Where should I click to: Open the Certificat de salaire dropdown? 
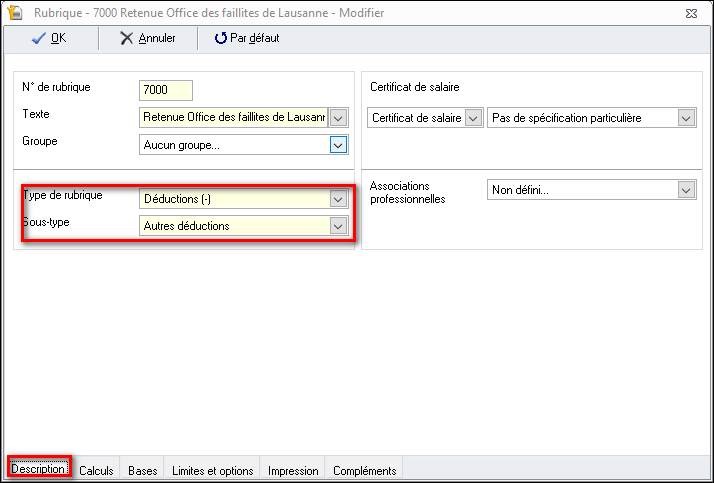474,118
